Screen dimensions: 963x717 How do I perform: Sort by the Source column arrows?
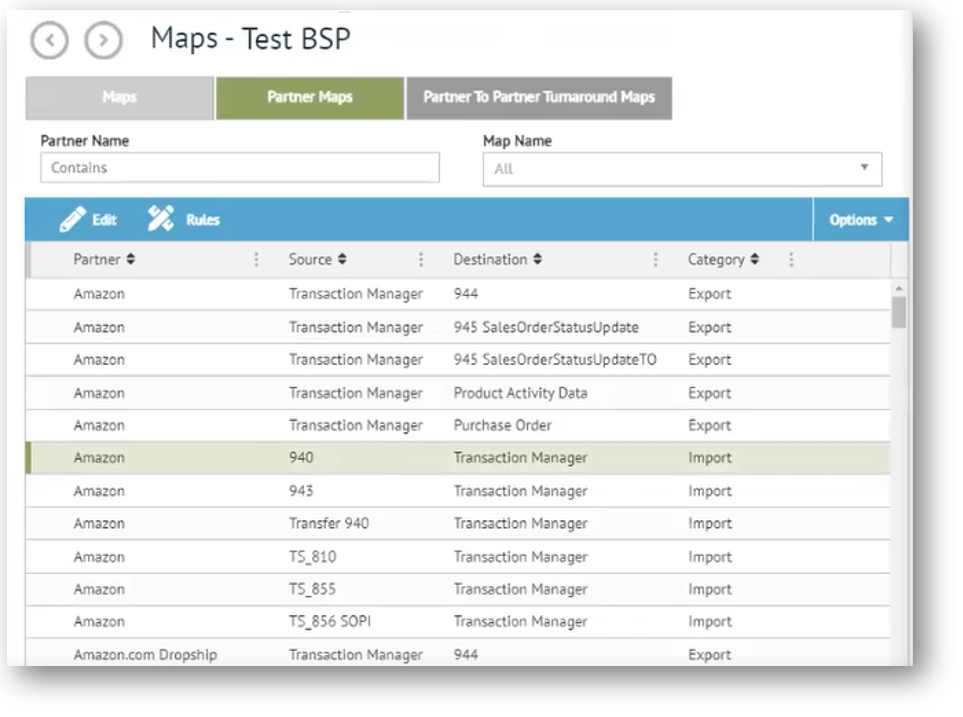click(342, 260)
